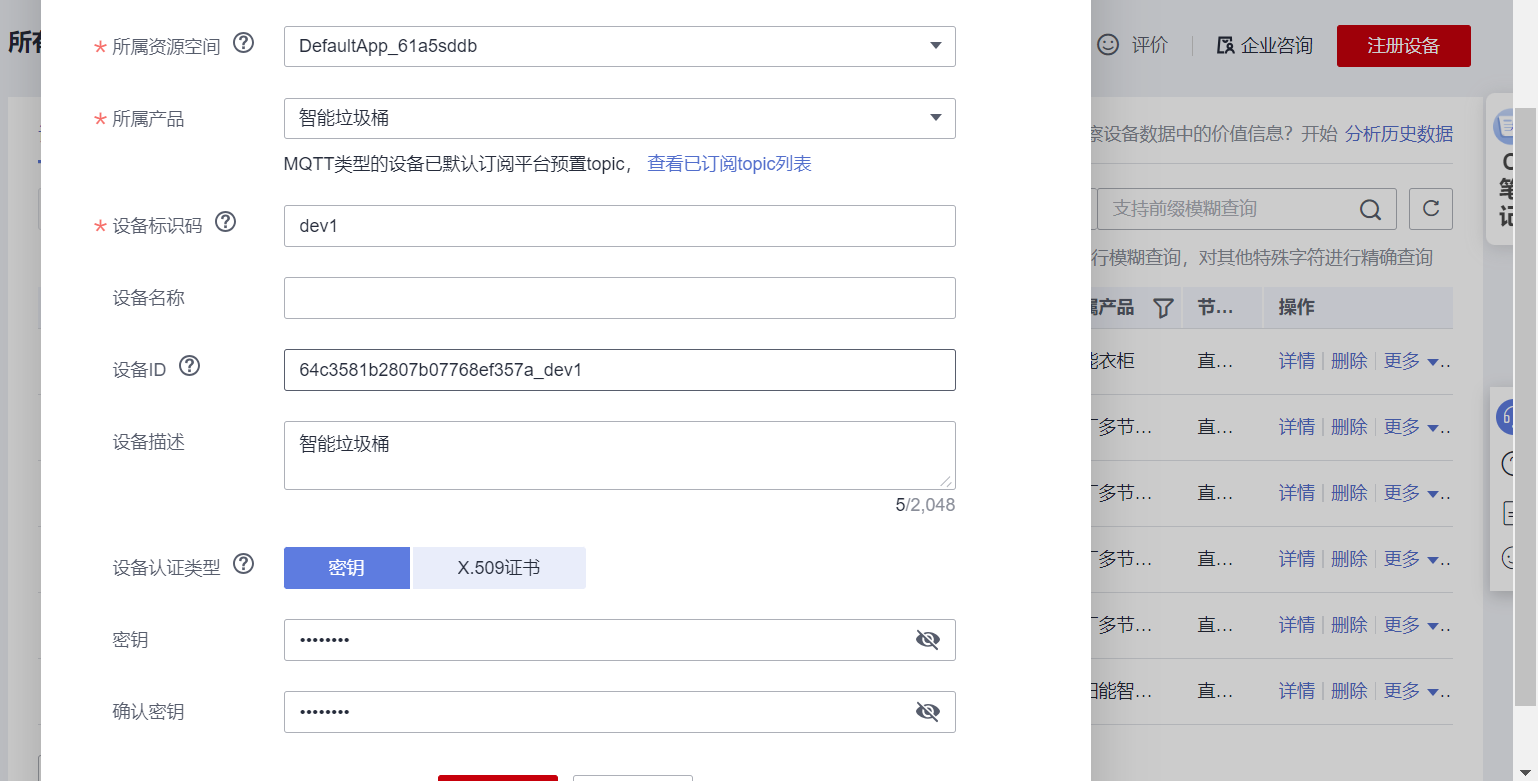1538x781 pixels.
Task: Focus the 确认密钥 password field
Action: click(620, 712)
